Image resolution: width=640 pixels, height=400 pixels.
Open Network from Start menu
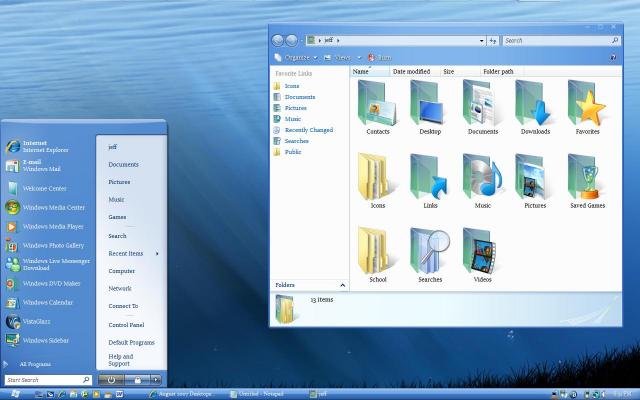tap(120, 289)
